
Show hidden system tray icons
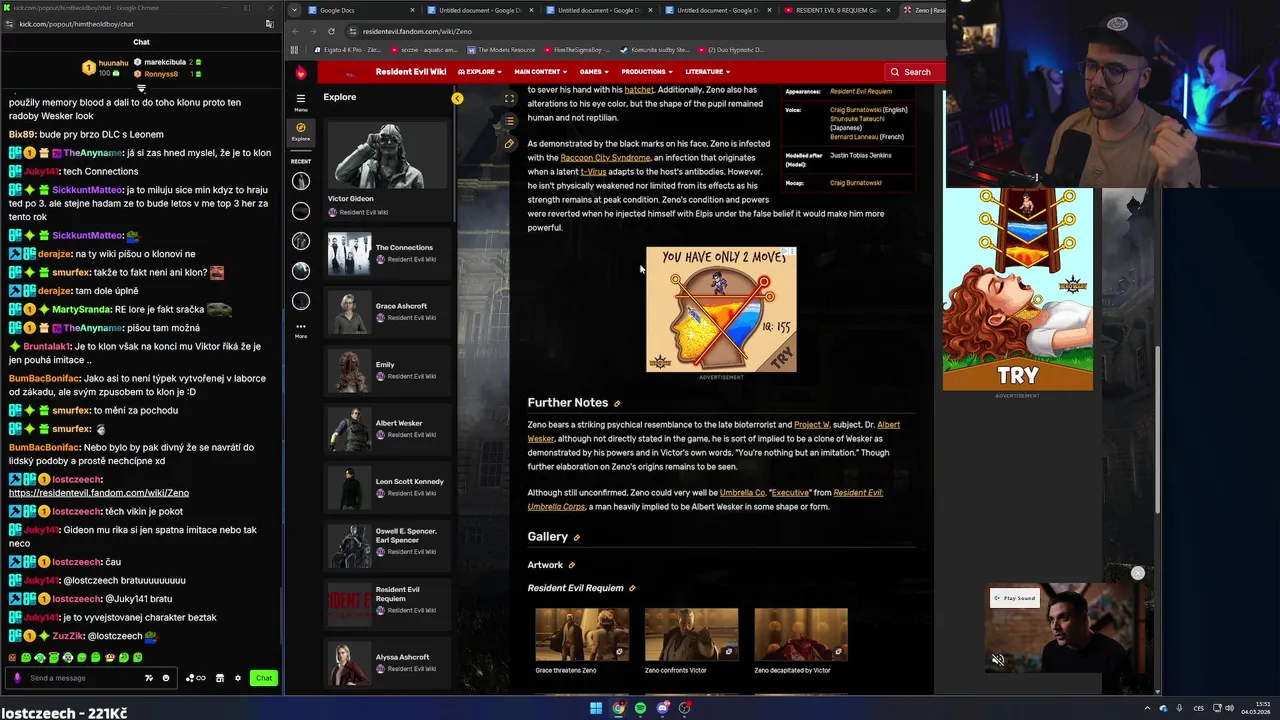coord(1147,708)
